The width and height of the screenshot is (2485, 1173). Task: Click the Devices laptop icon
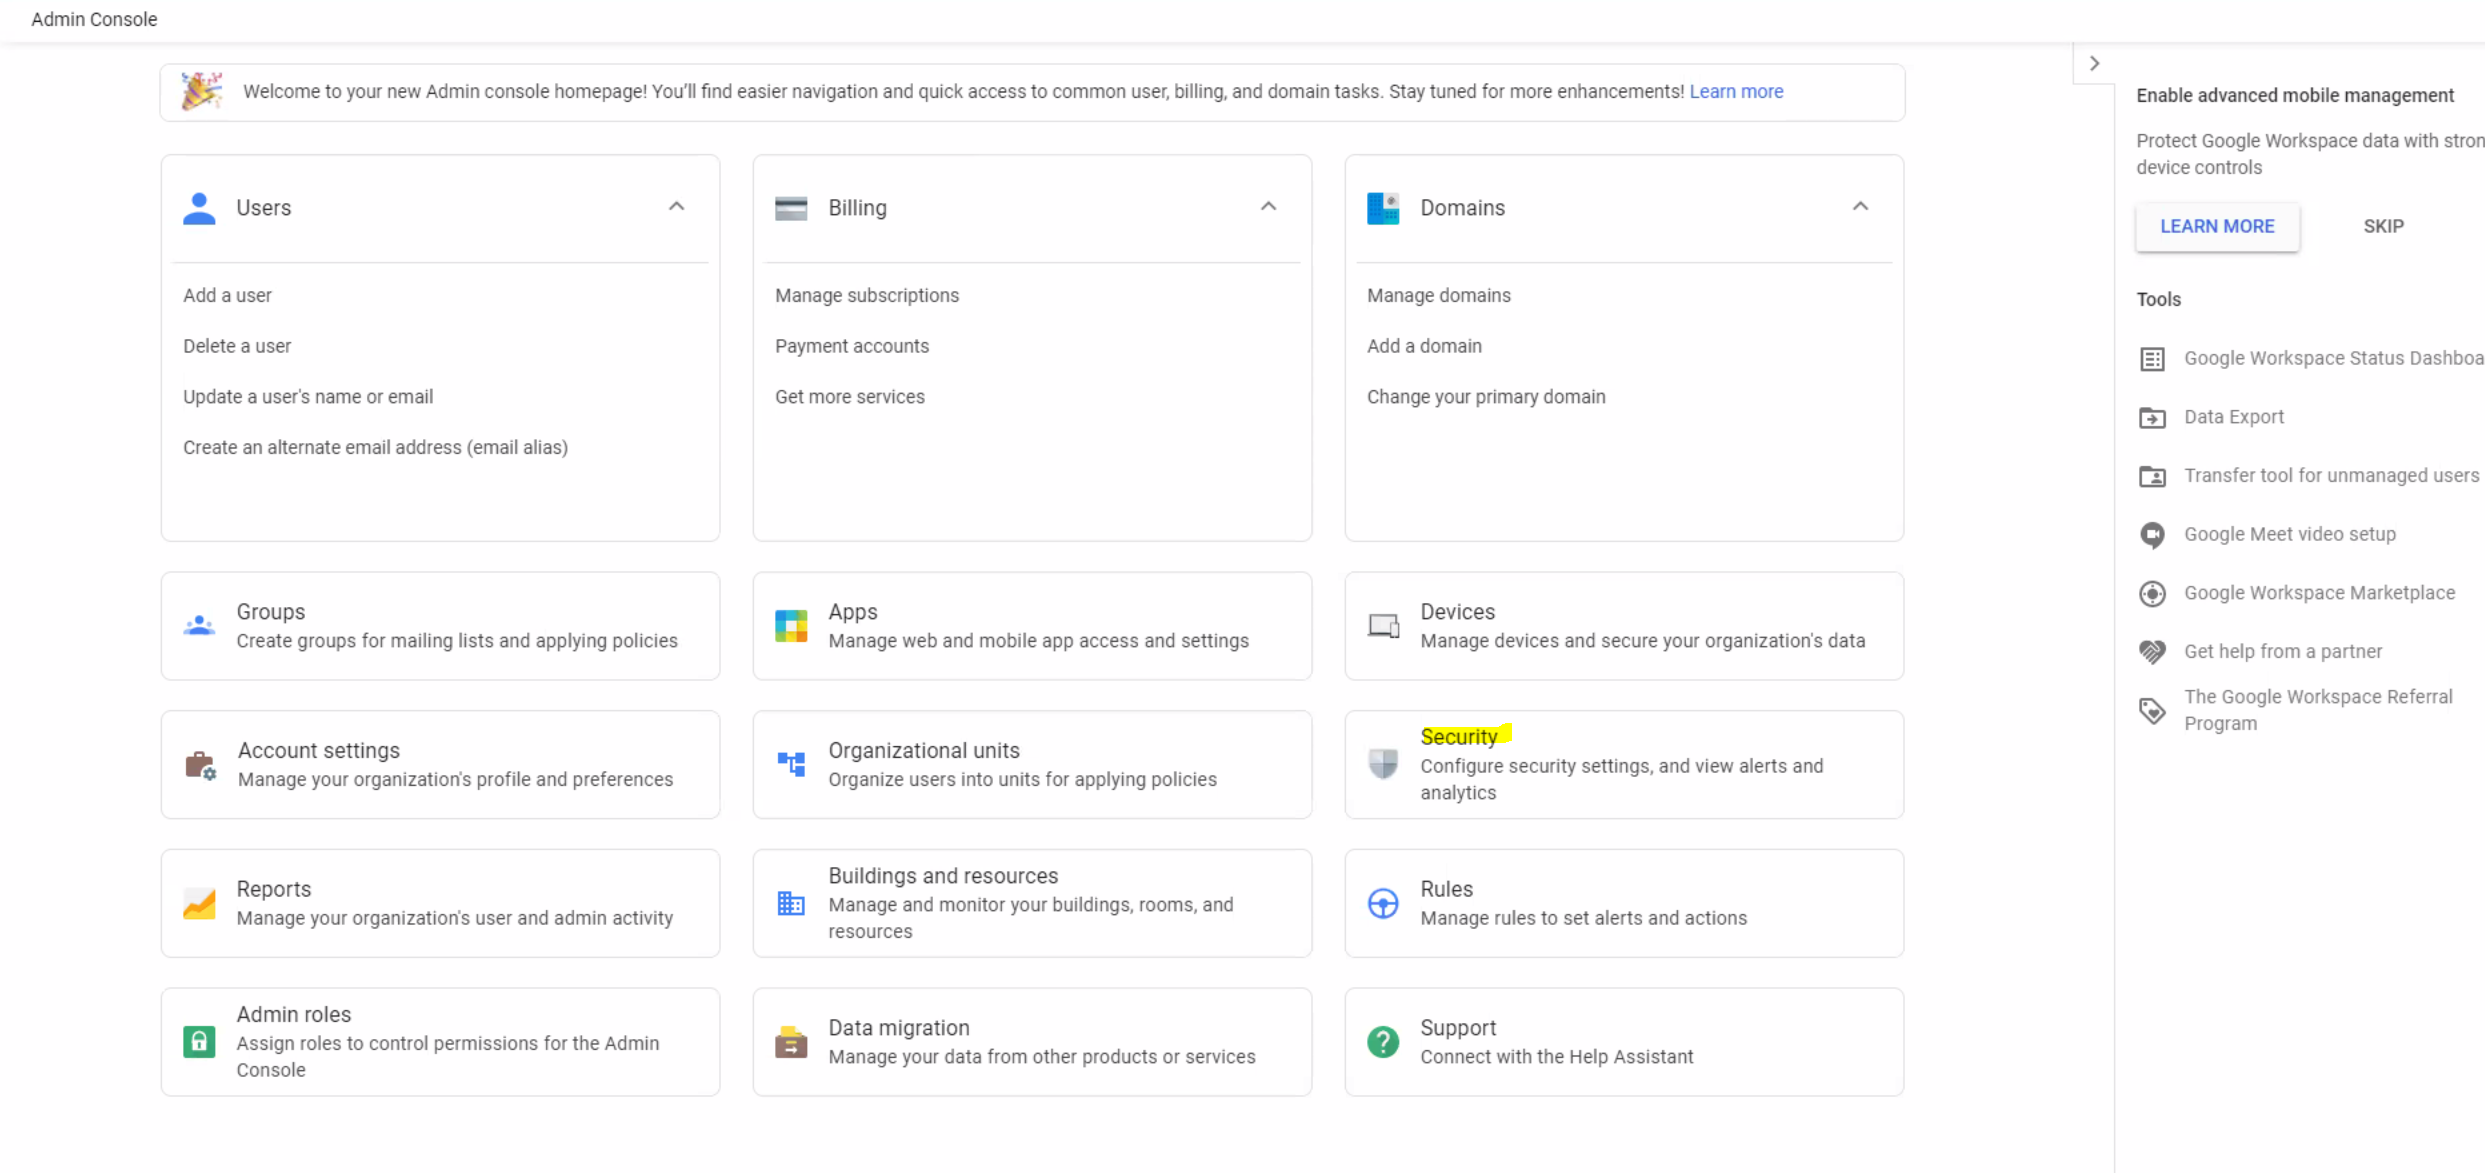click(1383, 626)
